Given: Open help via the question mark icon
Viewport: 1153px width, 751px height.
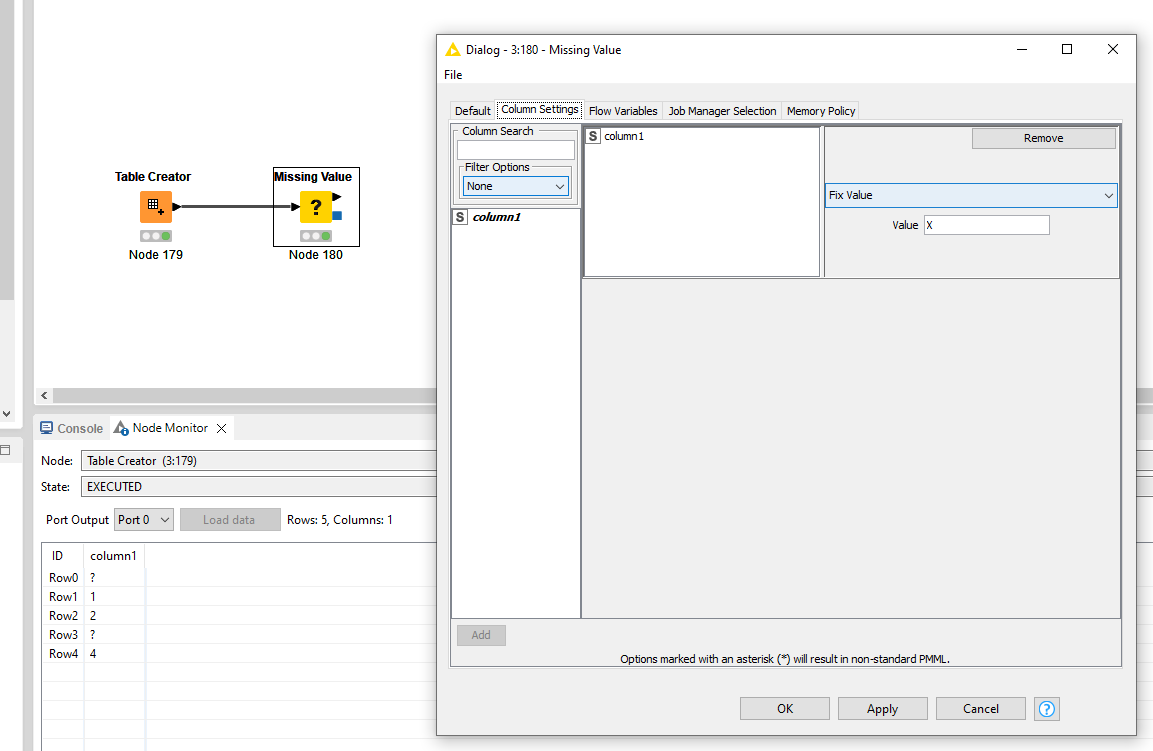Looking at the screenshot, I should click(x=1046, y=708).
